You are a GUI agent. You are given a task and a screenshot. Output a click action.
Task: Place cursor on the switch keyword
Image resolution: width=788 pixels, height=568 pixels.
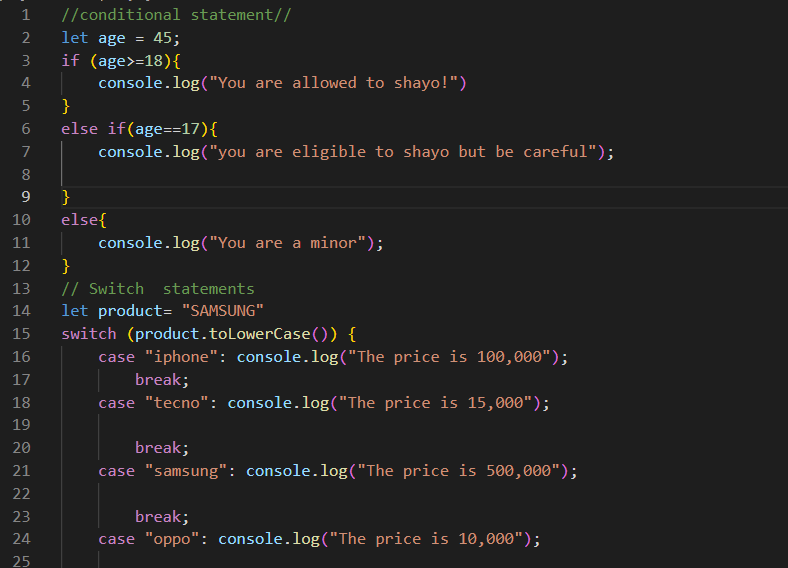click(88, 334)
